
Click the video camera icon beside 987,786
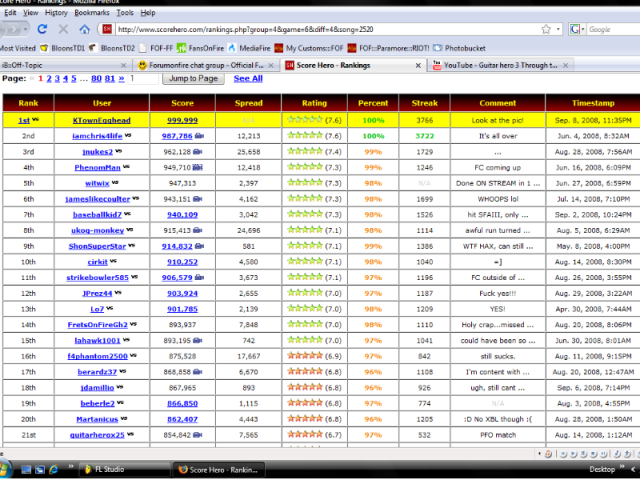199,136
